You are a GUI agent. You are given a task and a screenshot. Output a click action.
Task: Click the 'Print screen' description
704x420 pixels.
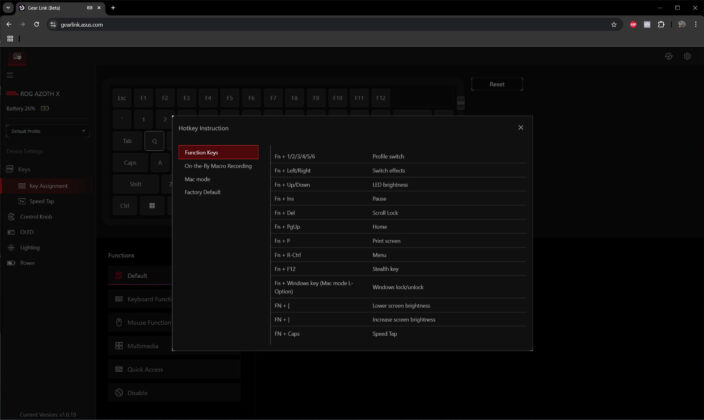386,241
